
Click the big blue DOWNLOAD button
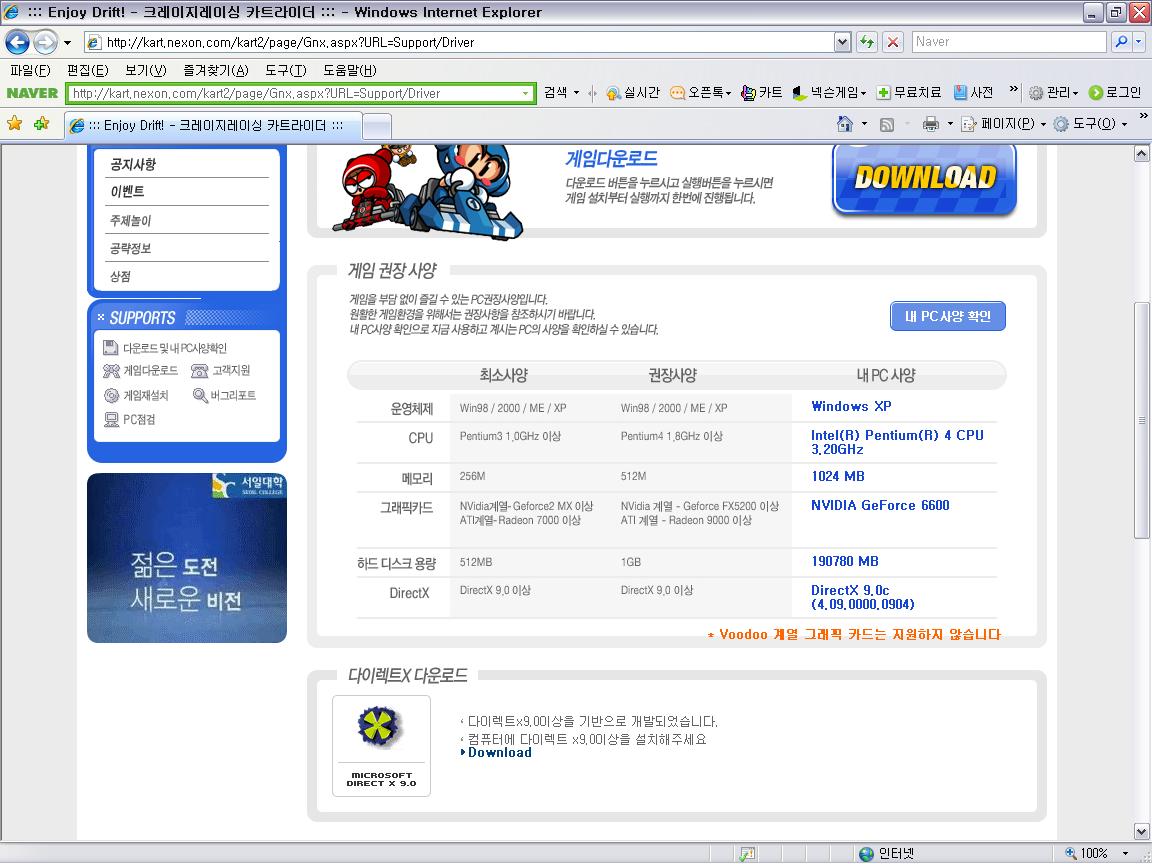click(924, 179)
